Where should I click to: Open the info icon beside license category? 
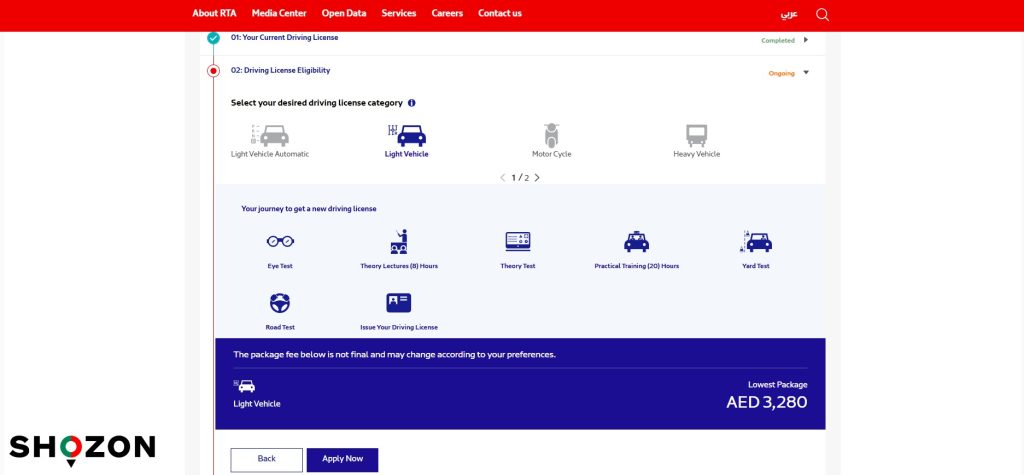411,103
